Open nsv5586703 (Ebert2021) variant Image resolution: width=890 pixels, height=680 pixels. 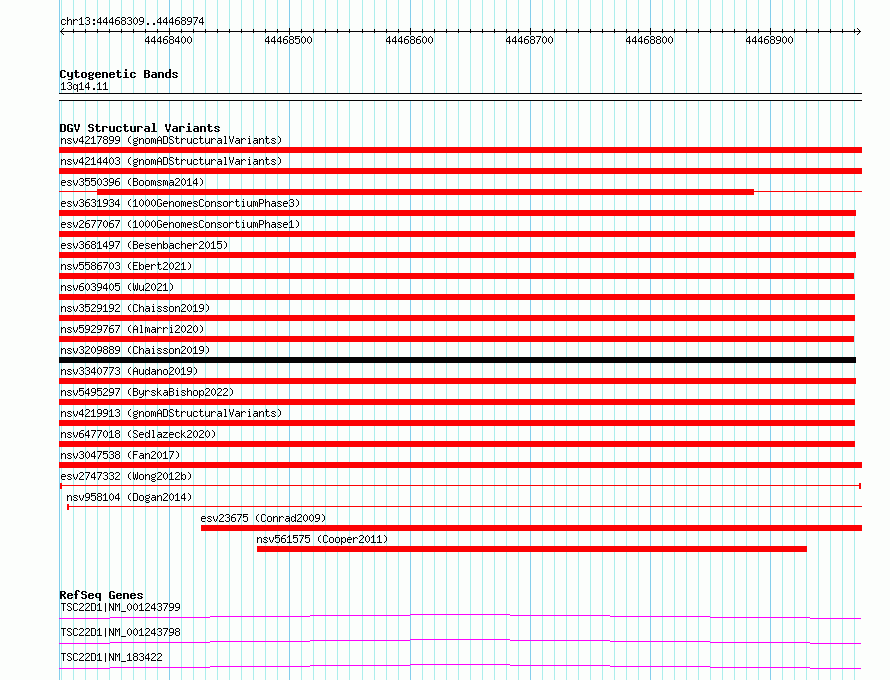126,266
